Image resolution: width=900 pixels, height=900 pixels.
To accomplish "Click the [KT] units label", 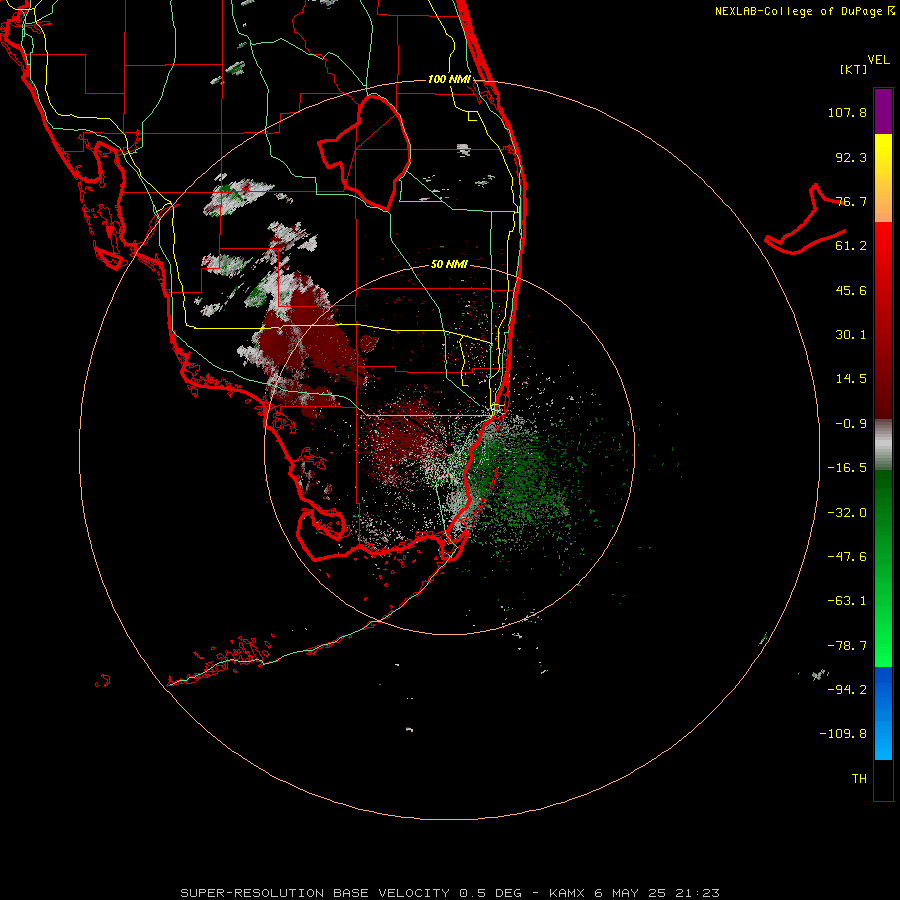I will pyautogui.click(x=854, y=69).
